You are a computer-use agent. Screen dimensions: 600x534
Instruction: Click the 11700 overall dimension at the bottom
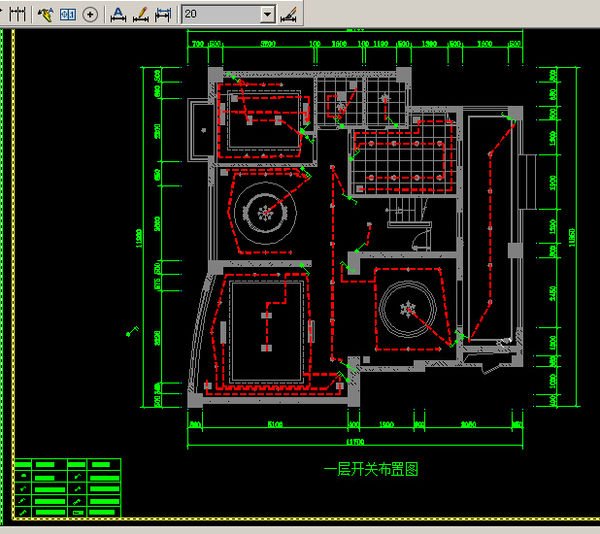[354, 441]
